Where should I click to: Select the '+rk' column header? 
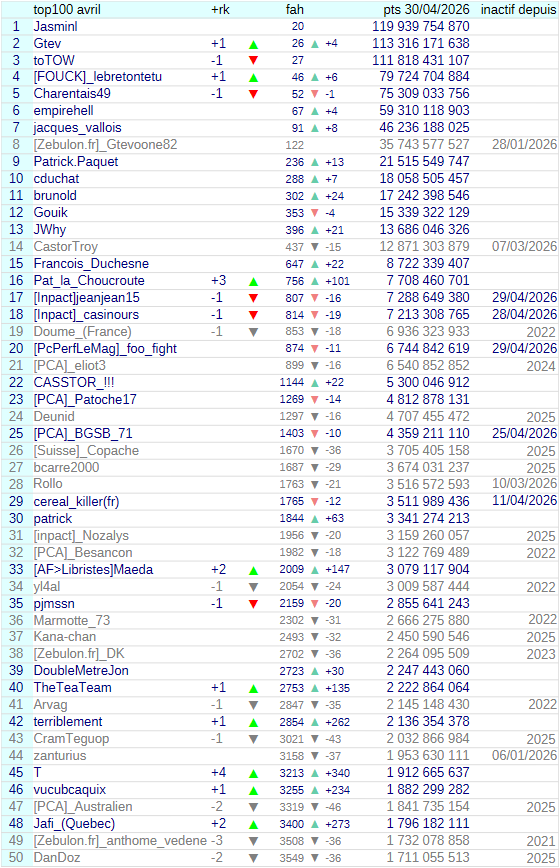pos(220,9)
